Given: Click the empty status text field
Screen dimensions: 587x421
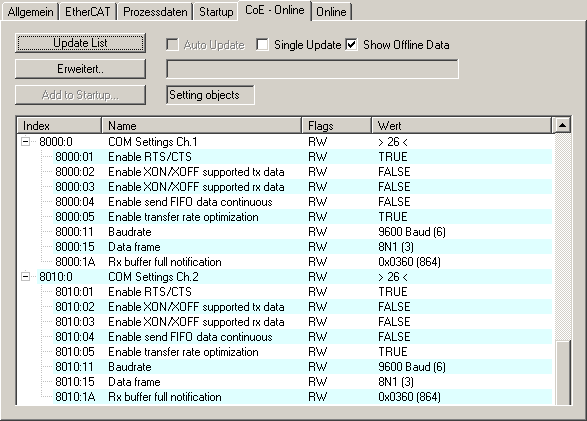Looking at the screenshot, I should pos(312,69).
